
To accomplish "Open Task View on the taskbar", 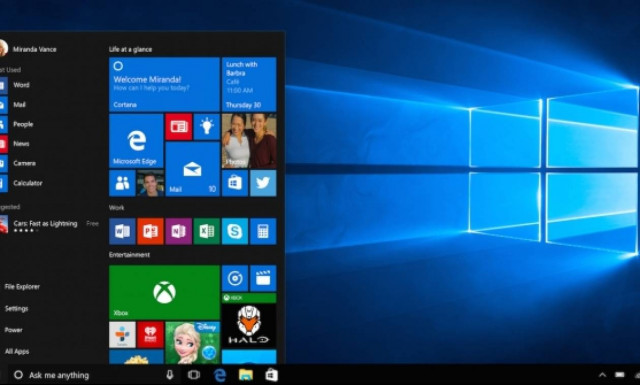I will pyautogui.click(x=193, y=375).
